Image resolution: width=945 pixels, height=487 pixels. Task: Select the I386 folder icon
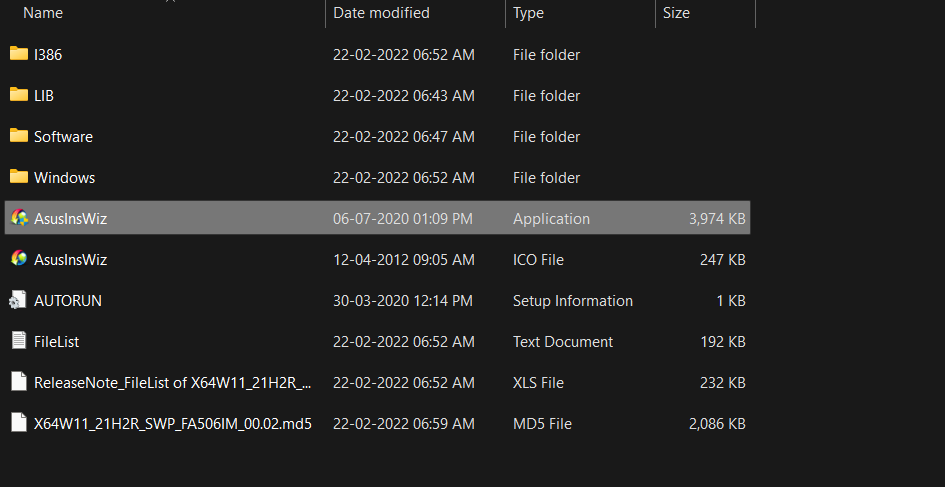click(x=19, y=54)
